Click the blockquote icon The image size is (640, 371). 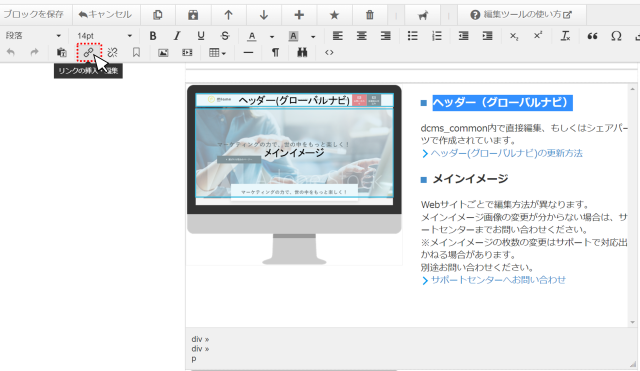pyautogui.click(x=592, y=36)
